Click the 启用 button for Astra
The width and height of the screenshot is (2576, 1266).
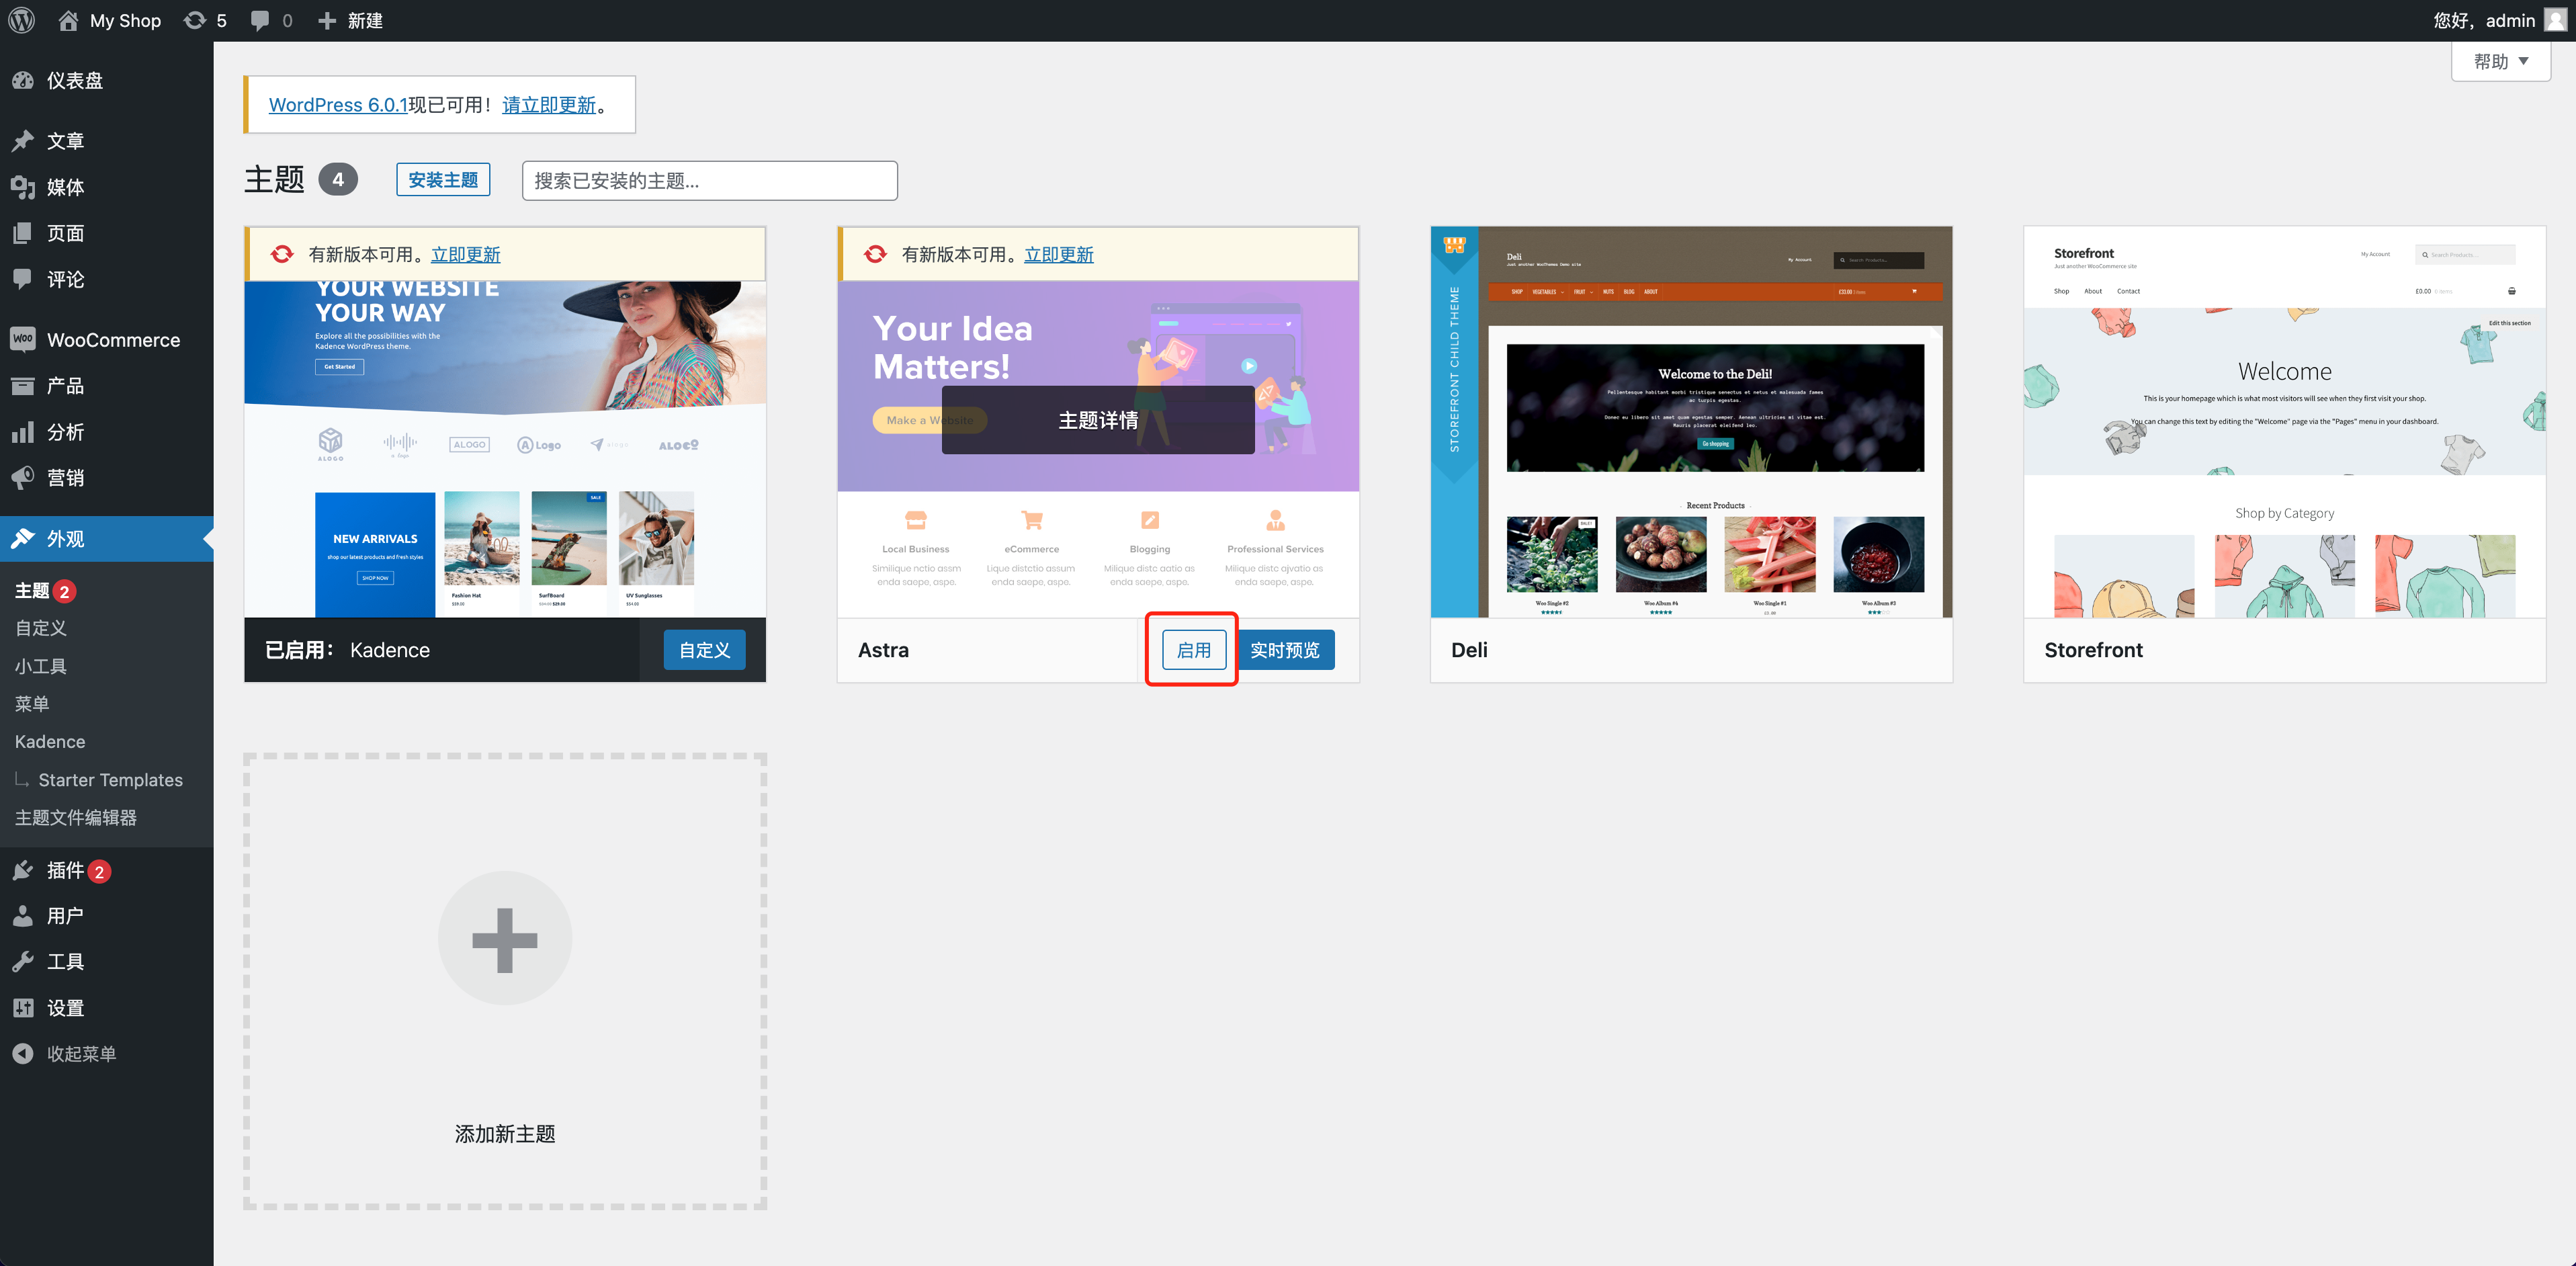[x=1193, y=650]
